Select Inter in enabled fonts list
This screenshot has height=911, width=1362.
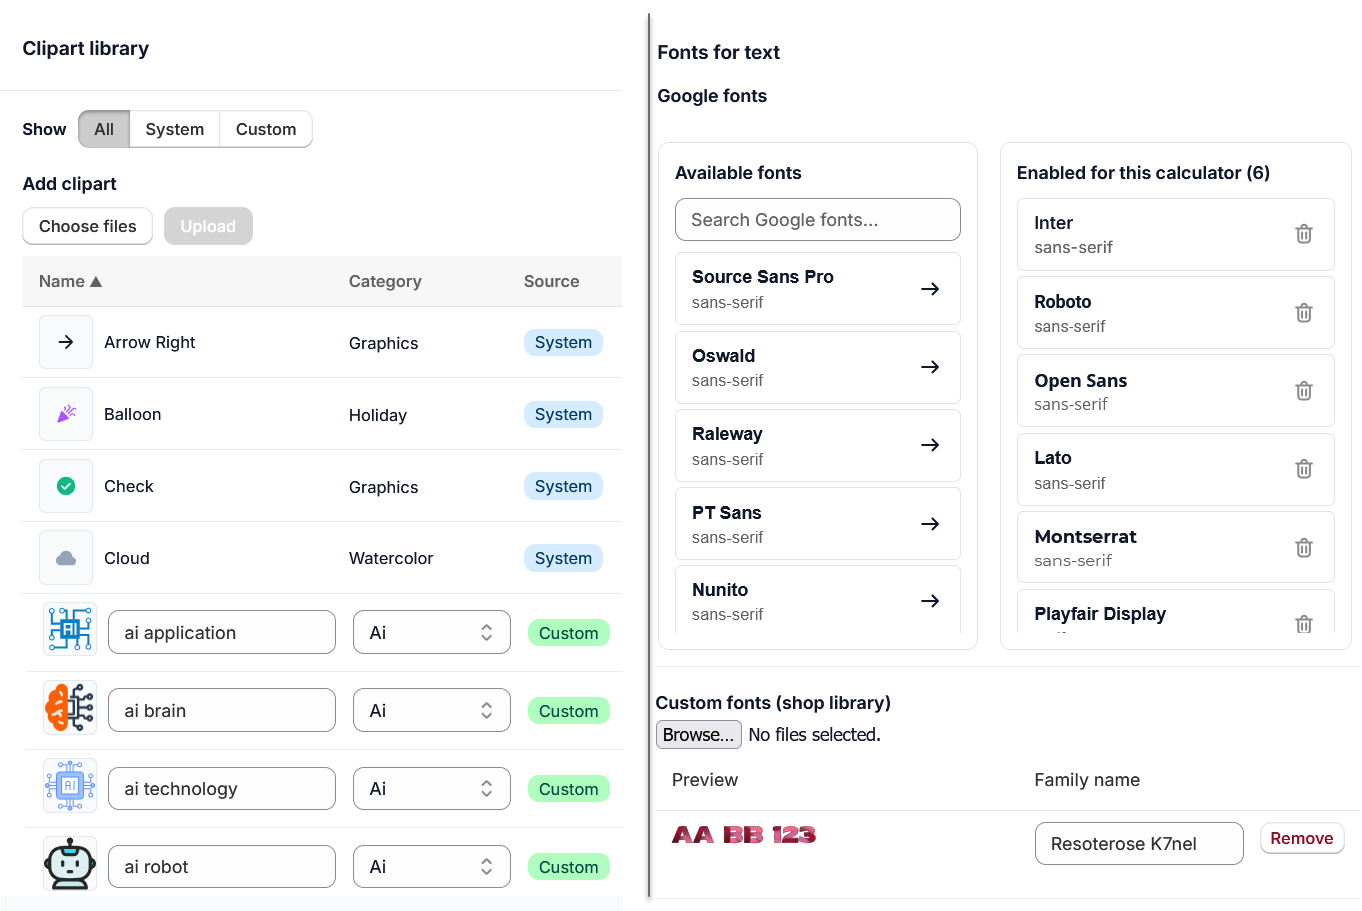pyautogui.click(x=1176, y=234)
